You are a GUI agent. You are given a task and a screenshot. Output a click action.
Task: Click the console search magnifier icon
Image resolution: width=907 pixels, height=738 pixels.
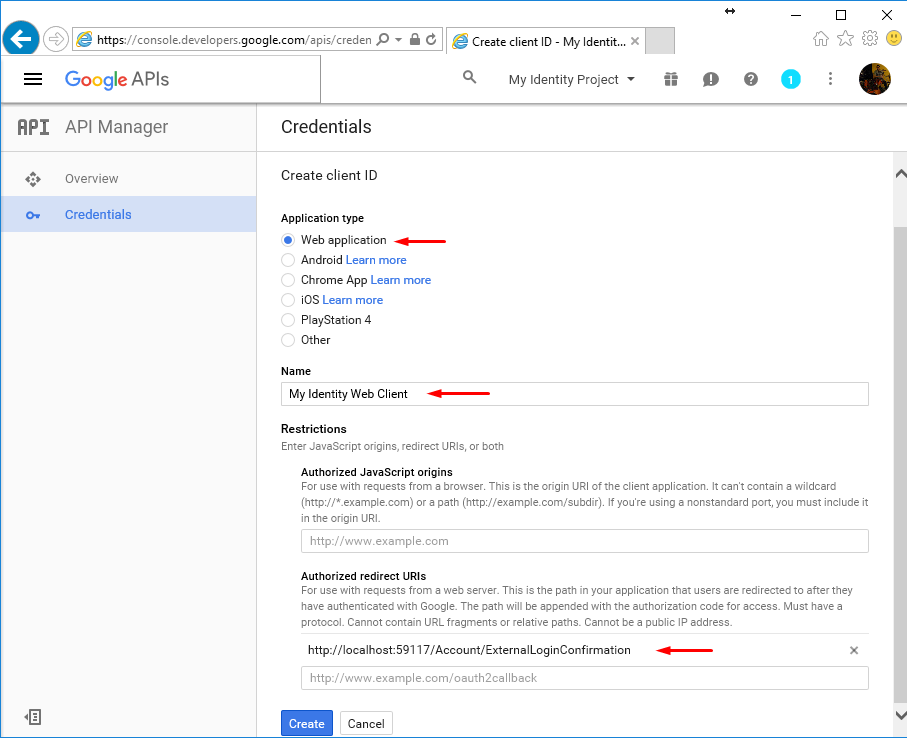pyautogui.click(x=470, y=77)
